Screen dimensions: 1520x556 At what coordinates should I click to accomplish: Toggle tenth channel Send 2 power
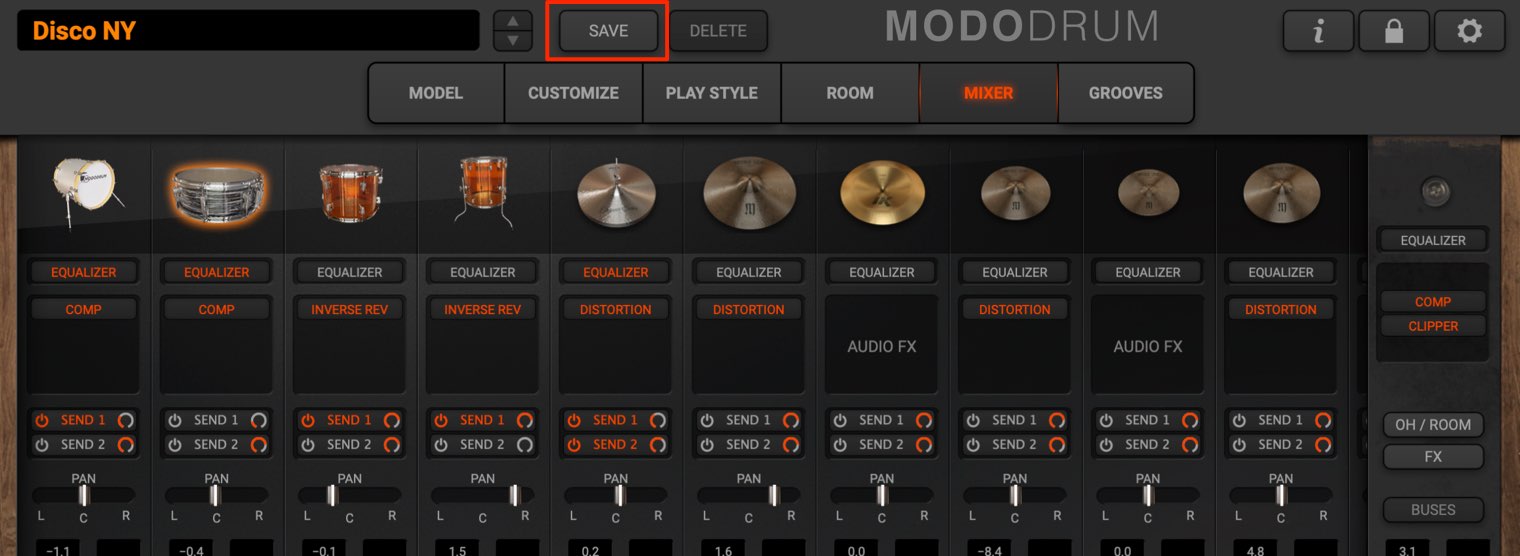1239,444
